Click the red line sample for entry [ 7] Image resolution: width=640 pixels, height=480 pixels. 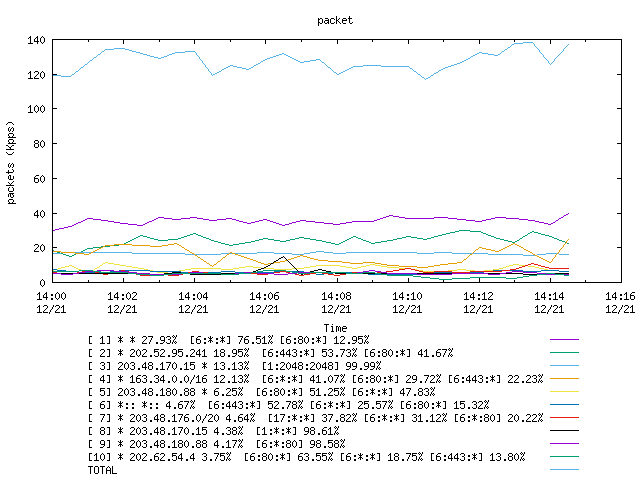click(x=564, y=418)
